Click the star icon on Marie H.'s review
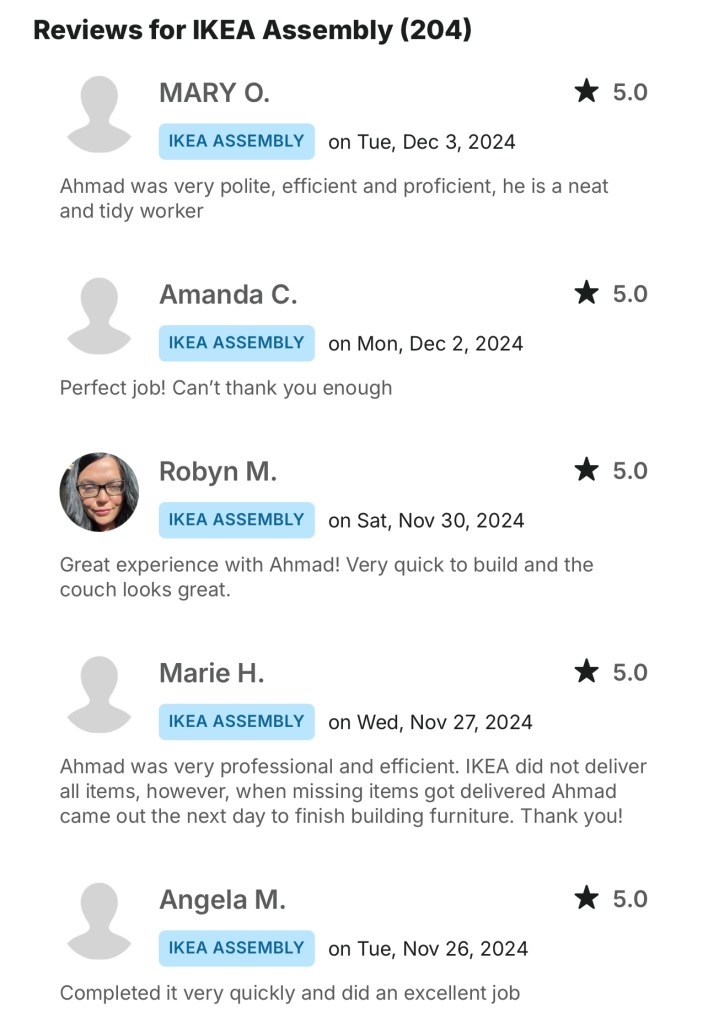This screenshot has height=1024, width=708. pos(586,672)
